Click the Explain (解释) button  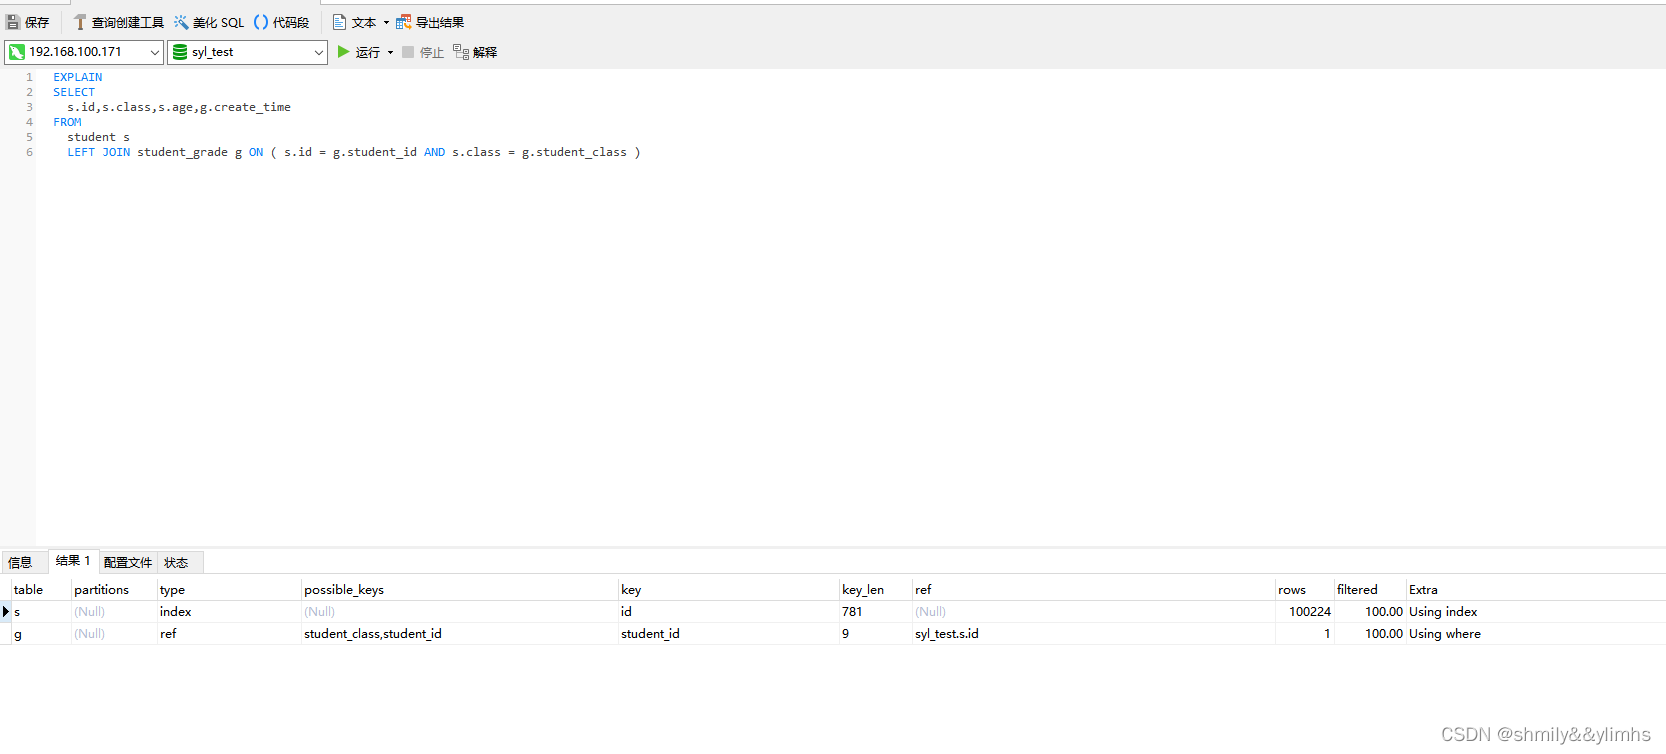pos(475,52)
